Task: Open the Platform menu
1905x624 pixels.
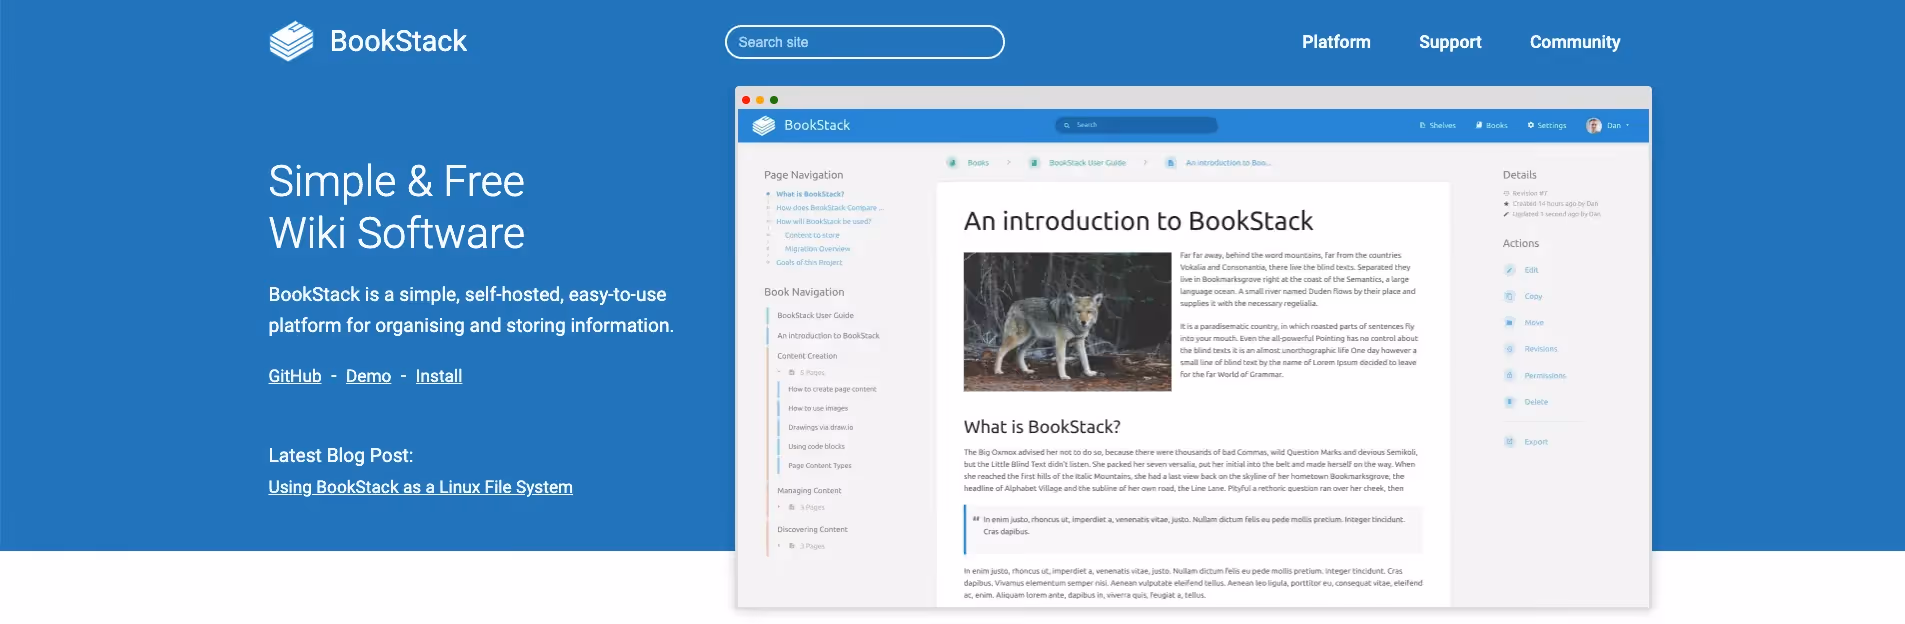Action: click(x=1336, y=42)
